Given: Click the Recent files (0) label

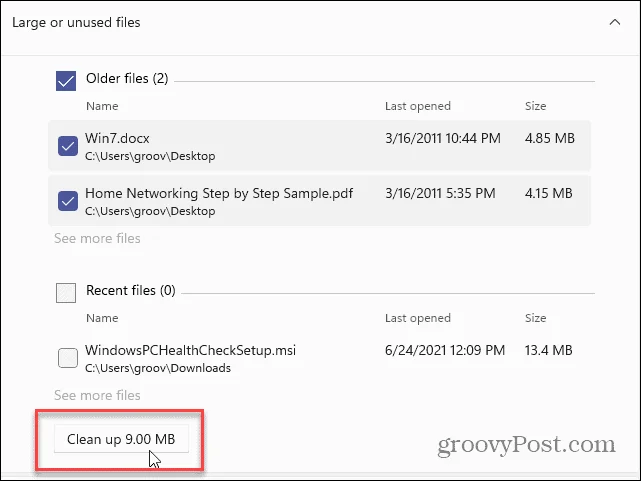Looking at the screenshot, I should click(131, 291).
